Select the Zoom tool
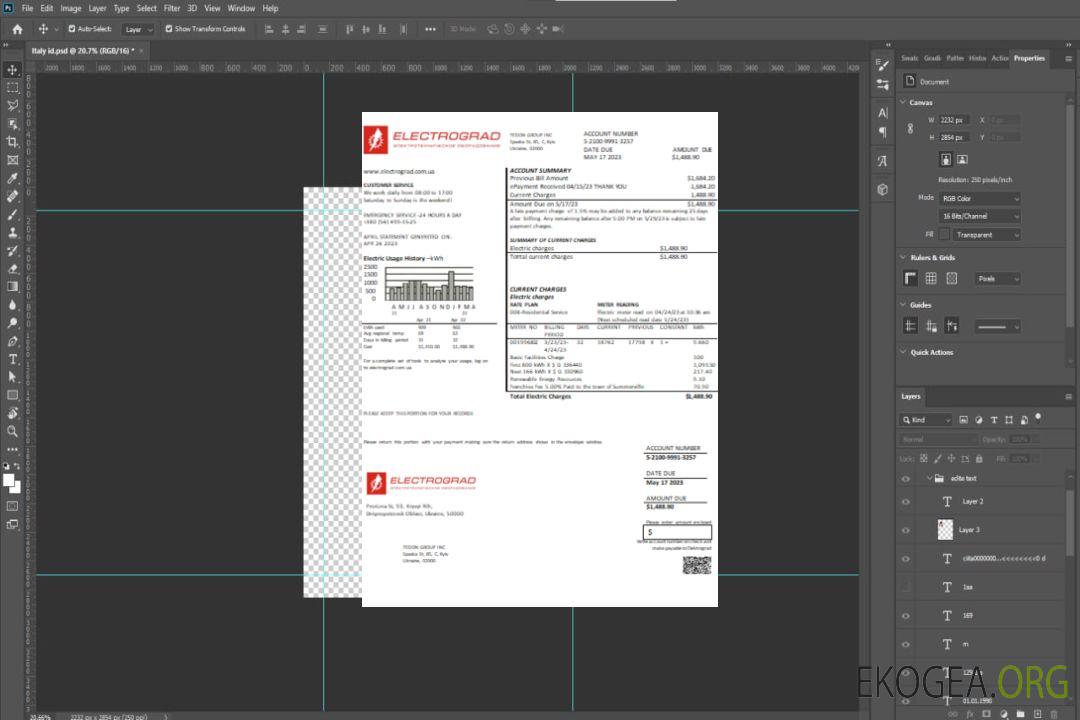Image resolution: width=1080 pixels, height=720 pixels. tap(13, 431)
